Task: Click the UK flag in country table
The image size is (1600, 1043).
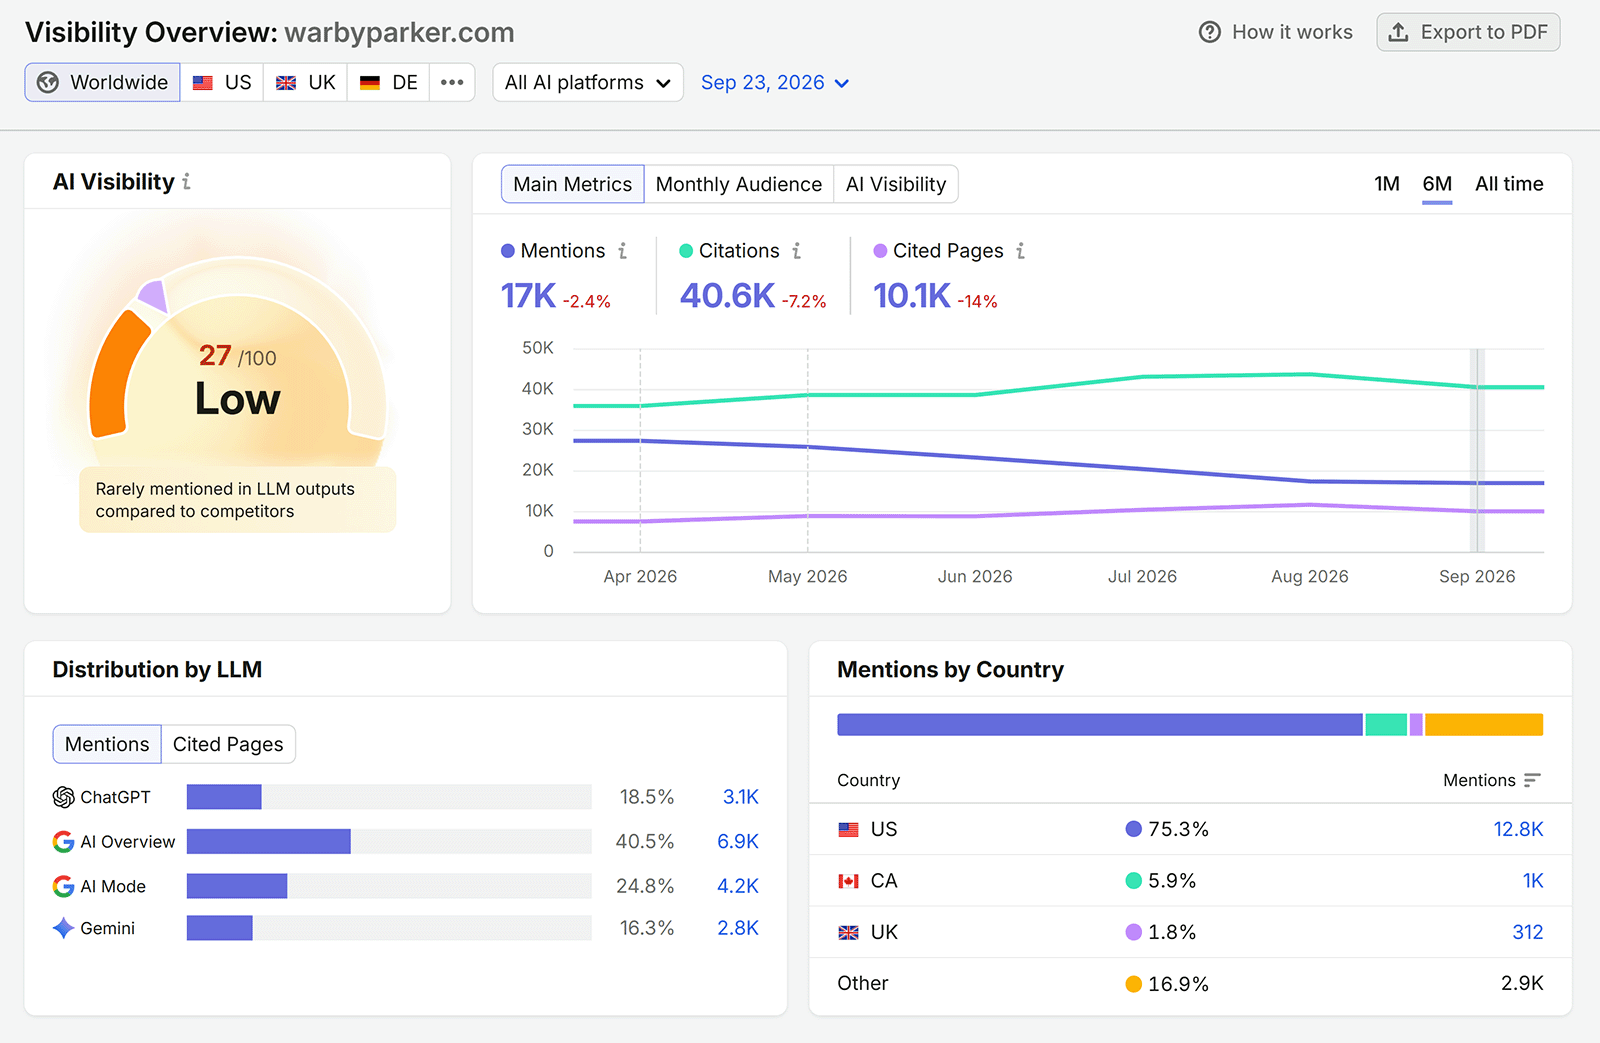Action: [848, 932]
